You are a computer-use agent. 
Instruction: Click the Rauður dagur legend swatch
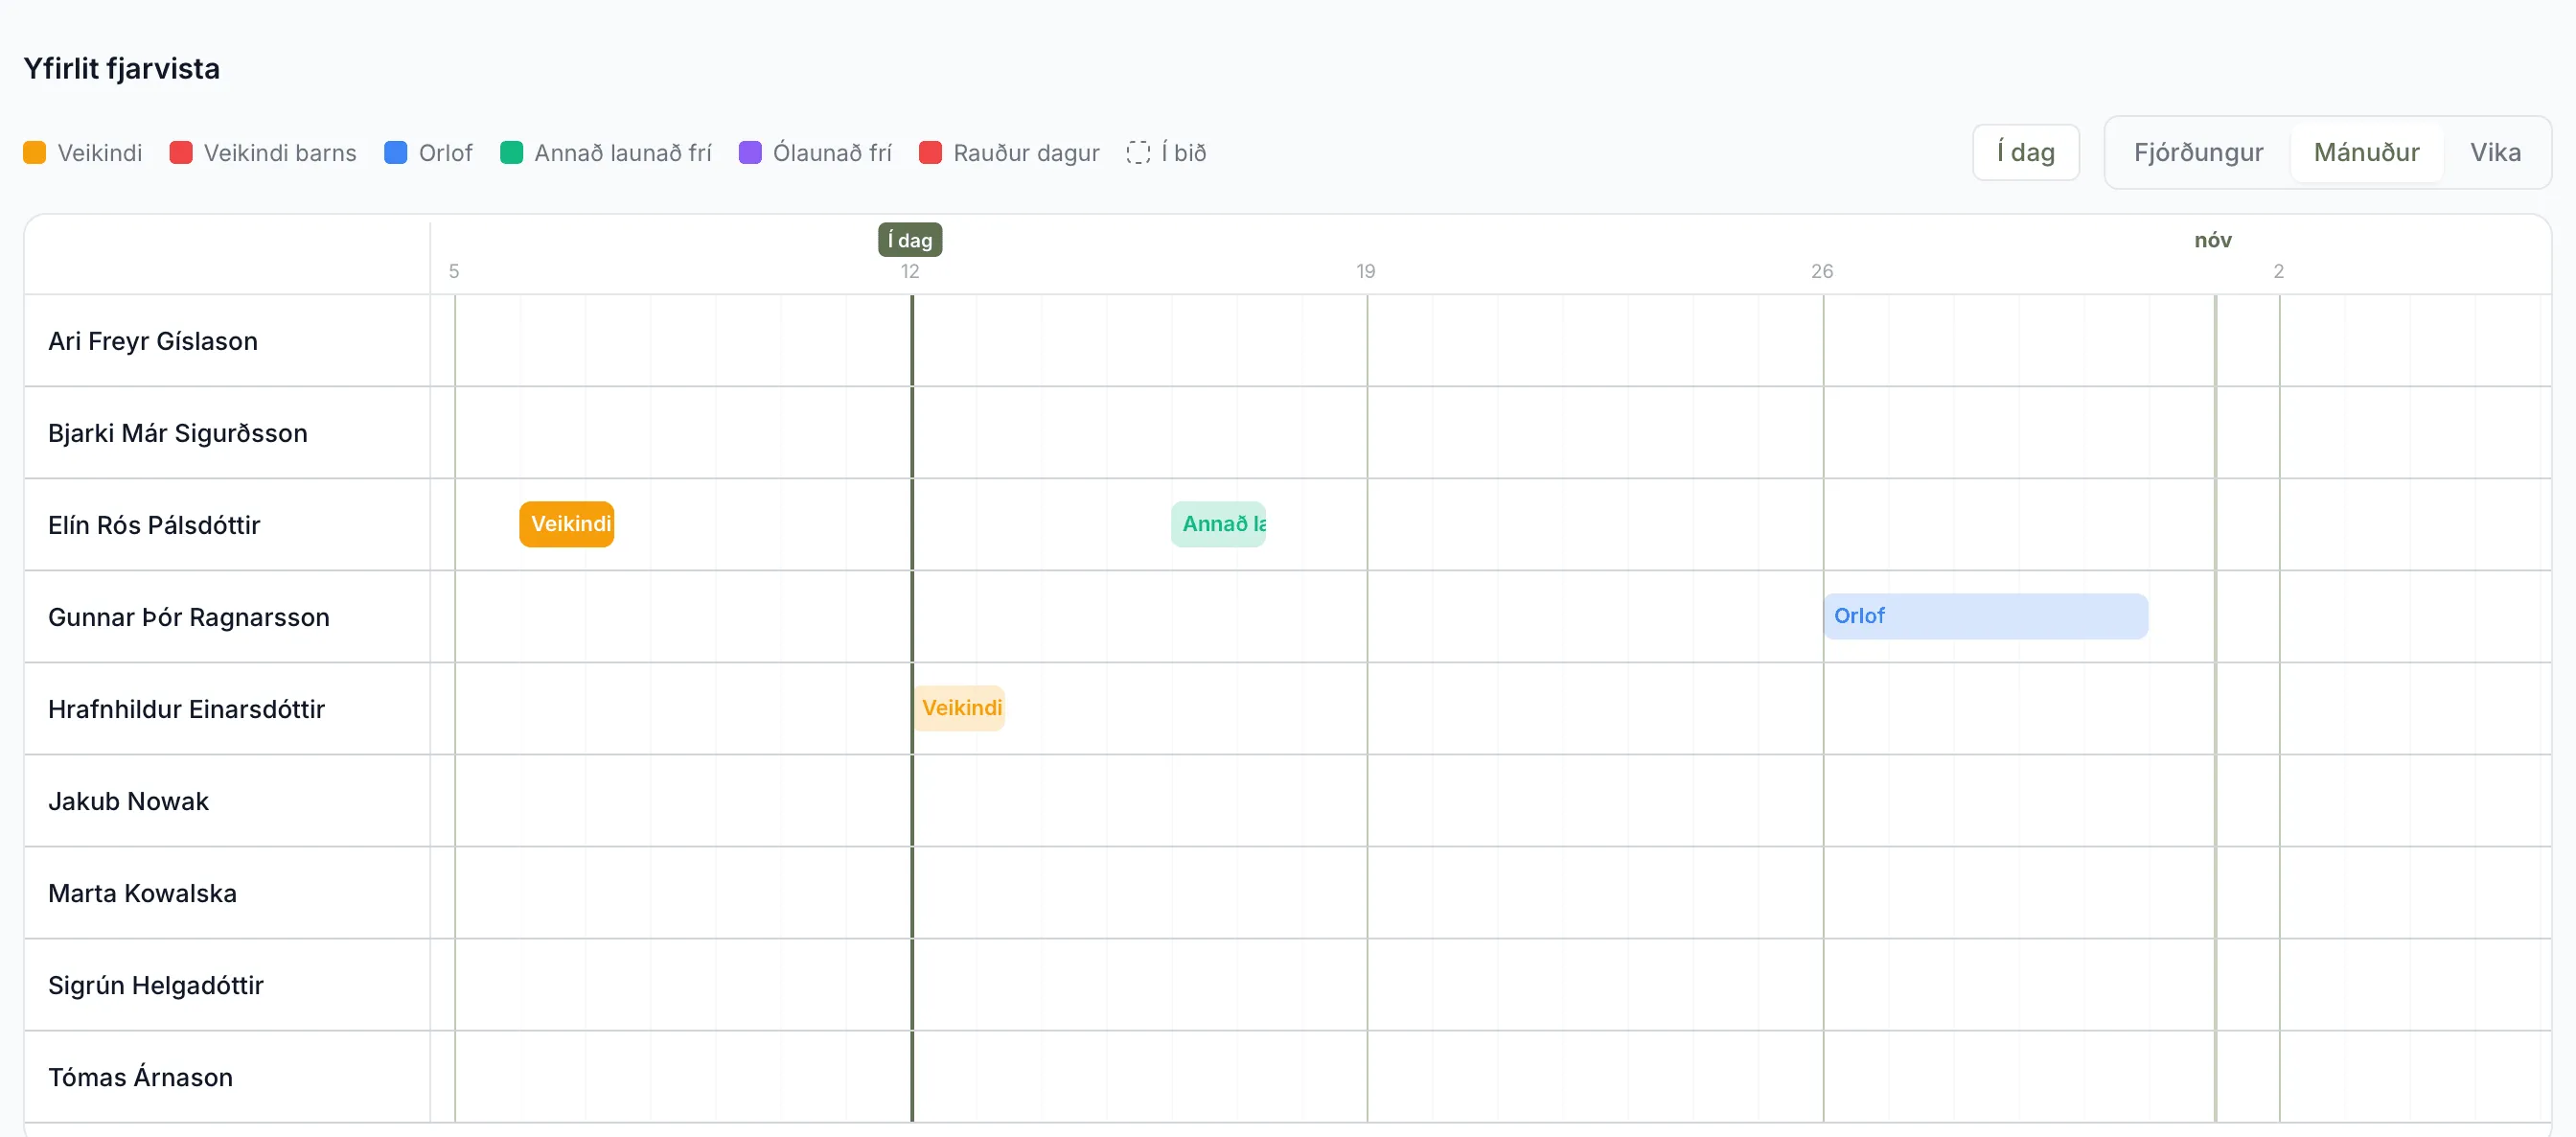930,152
